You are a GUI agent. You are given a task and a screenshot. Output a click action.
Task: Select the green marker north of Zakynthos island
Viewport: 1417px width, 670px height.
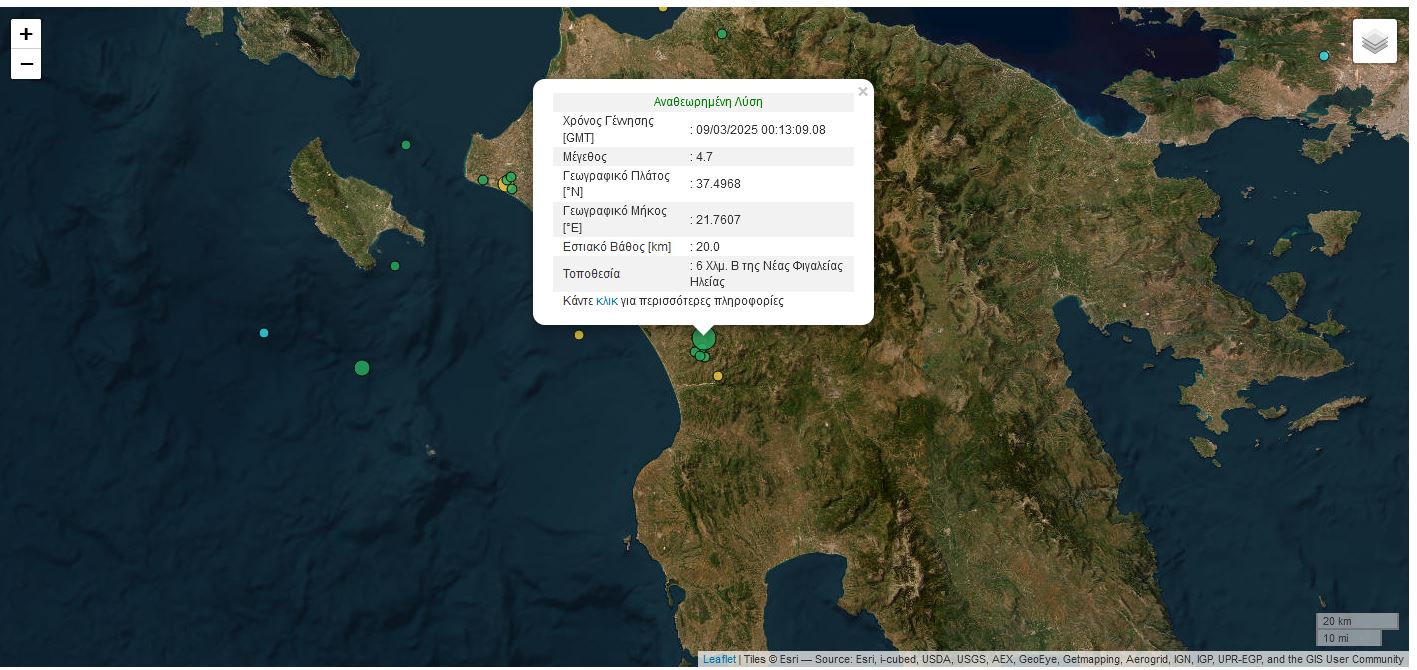pyautogui.click(x=406, y=145)
